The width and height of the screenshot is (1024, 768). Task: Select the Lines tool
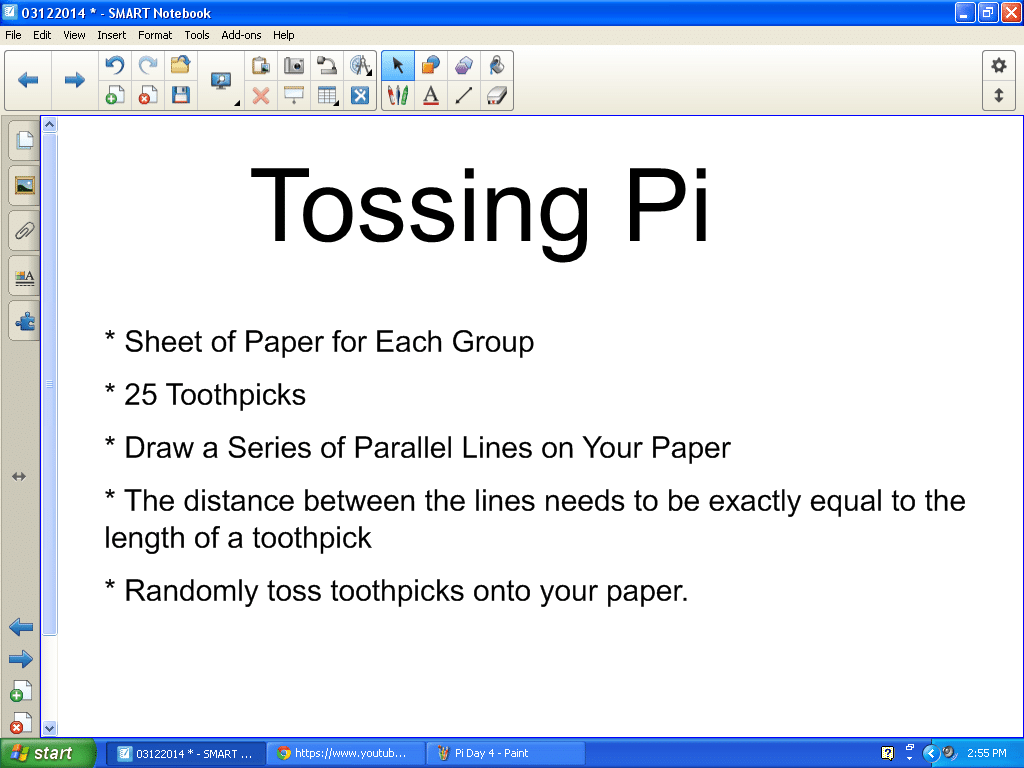point(464,96)
